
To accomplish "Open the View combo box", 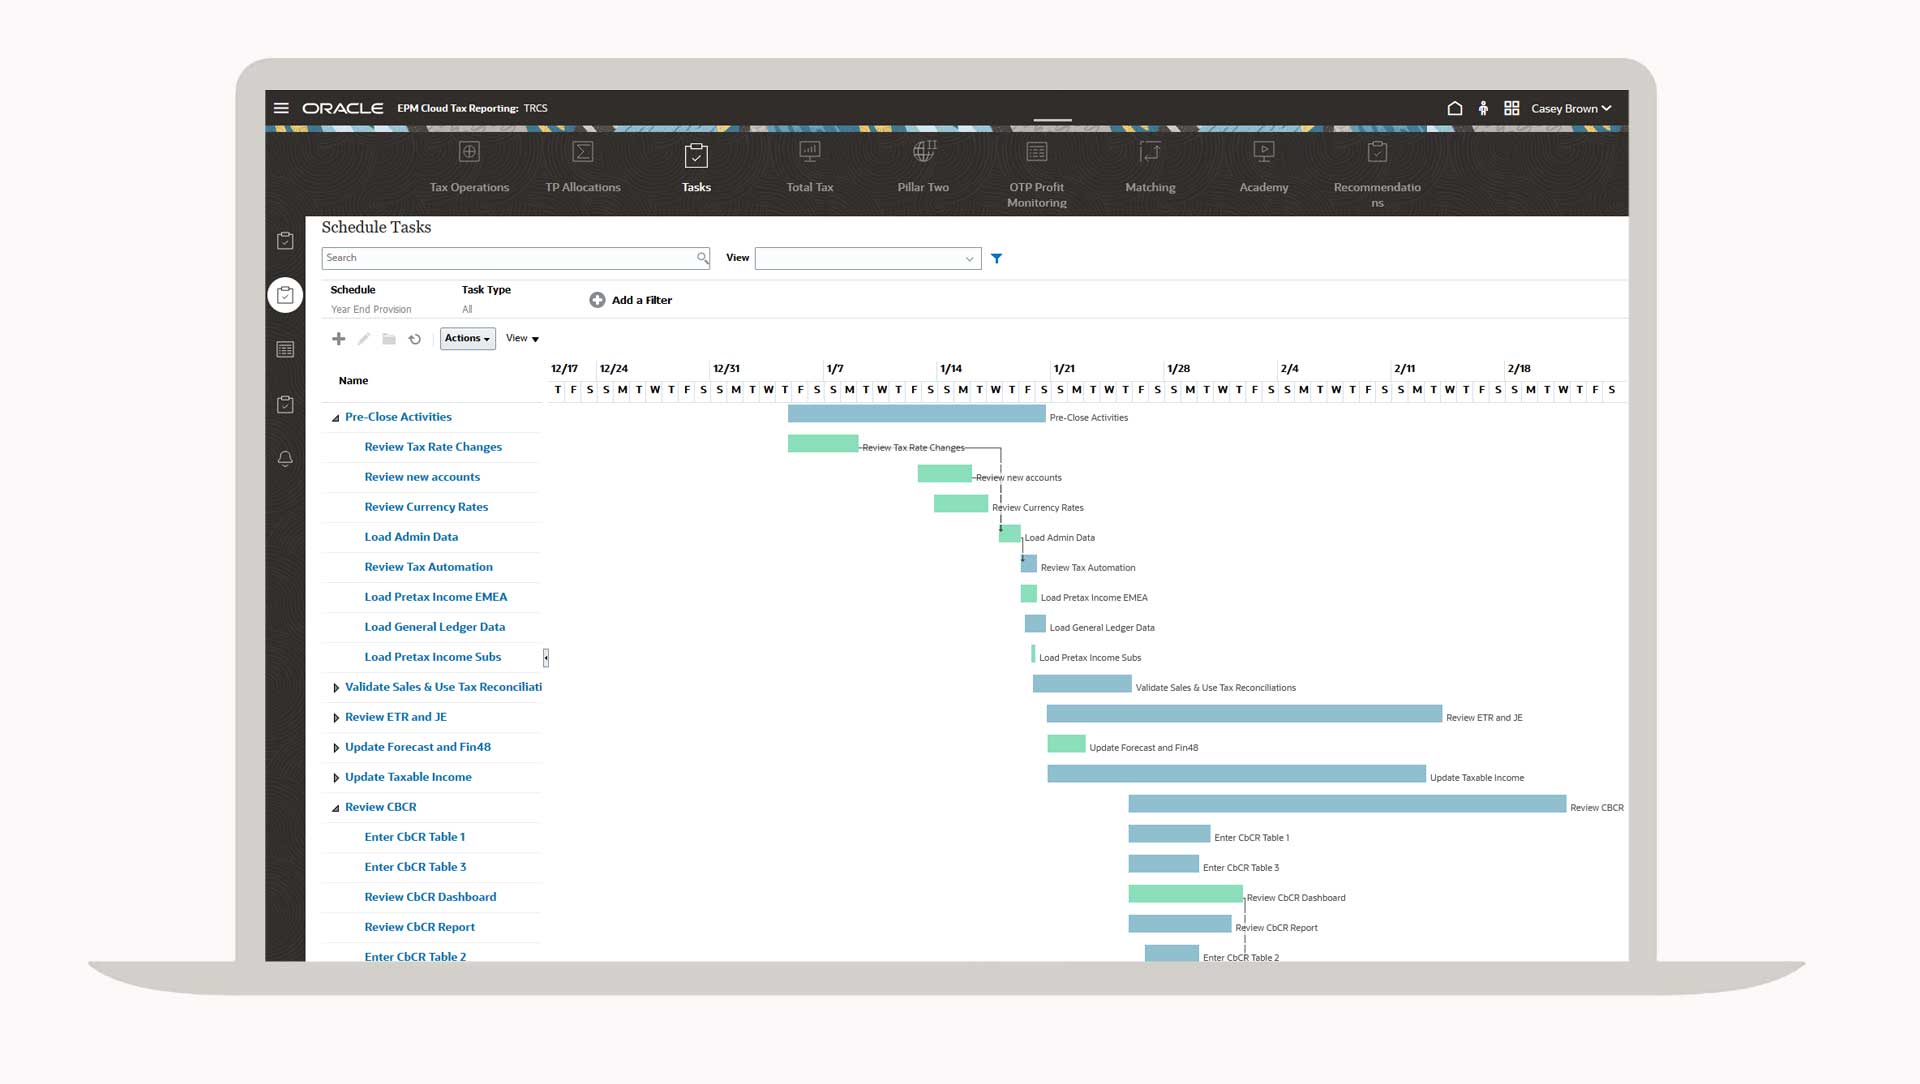I will (867, 259).
